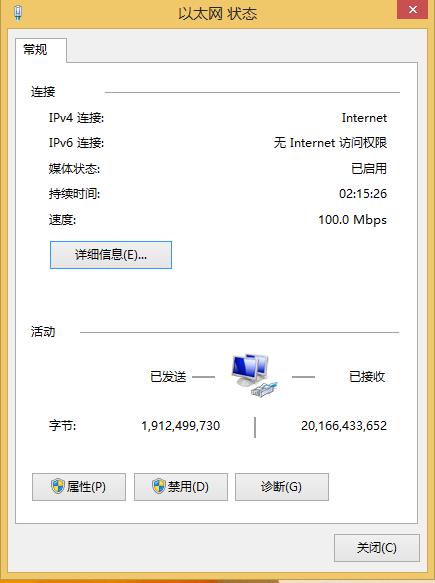This screenshot has height=583, width=435.
Task: Click the 无 Internet 访问权限 IPv6 status
Action: point(331,143)
